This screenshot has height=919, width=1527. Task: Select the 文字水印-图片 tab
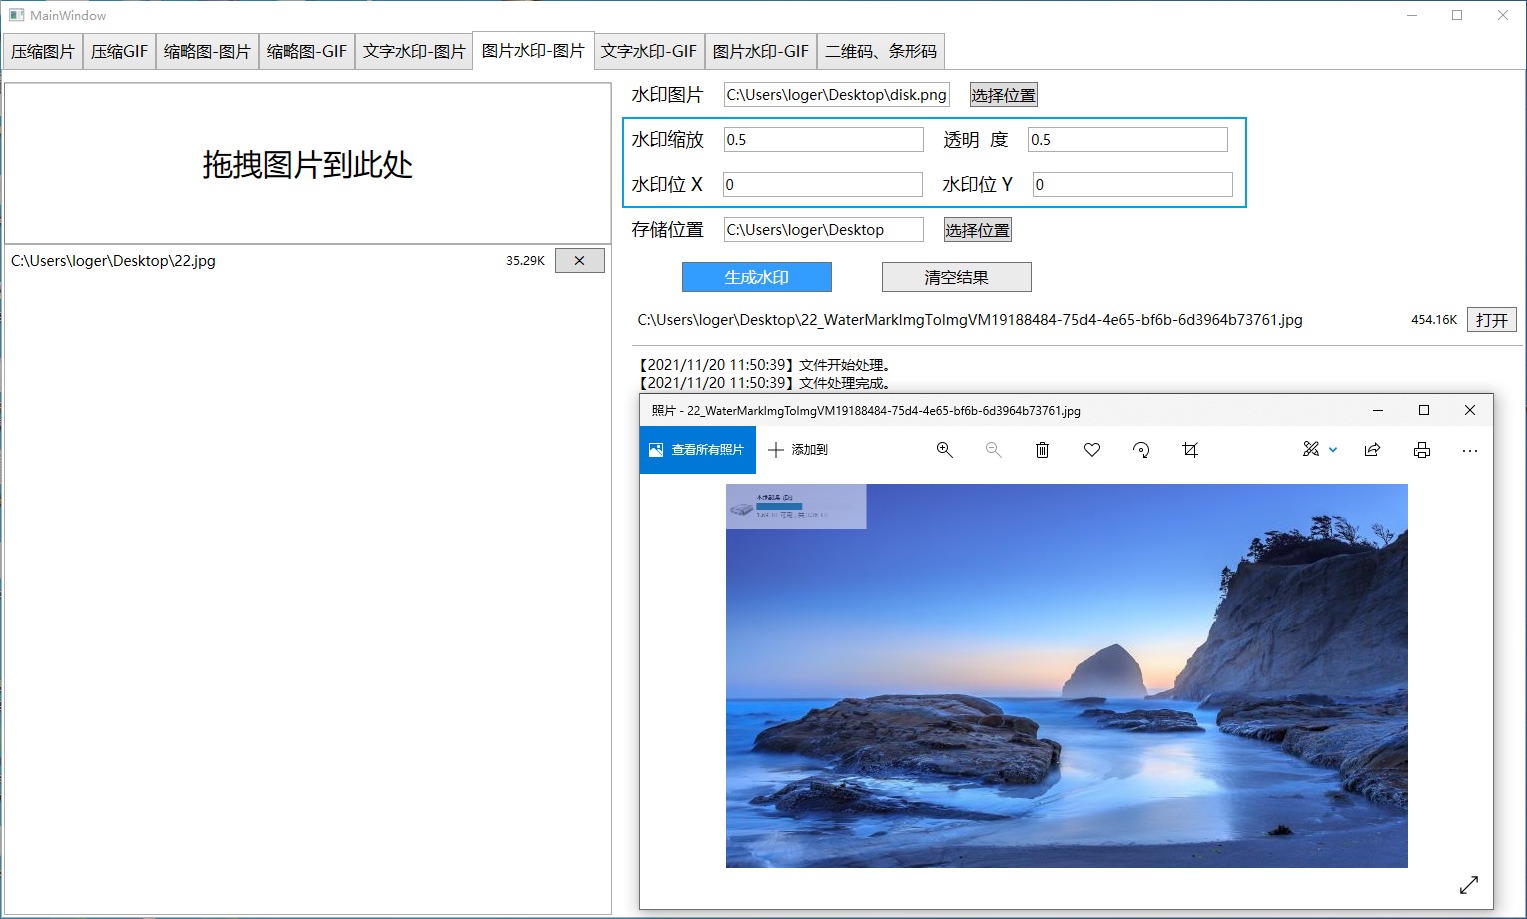click(414, 51)
